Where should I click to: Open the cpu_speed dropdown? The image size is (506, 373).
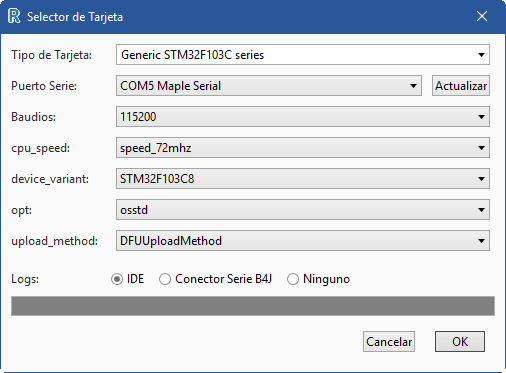(x=303, y=148)
